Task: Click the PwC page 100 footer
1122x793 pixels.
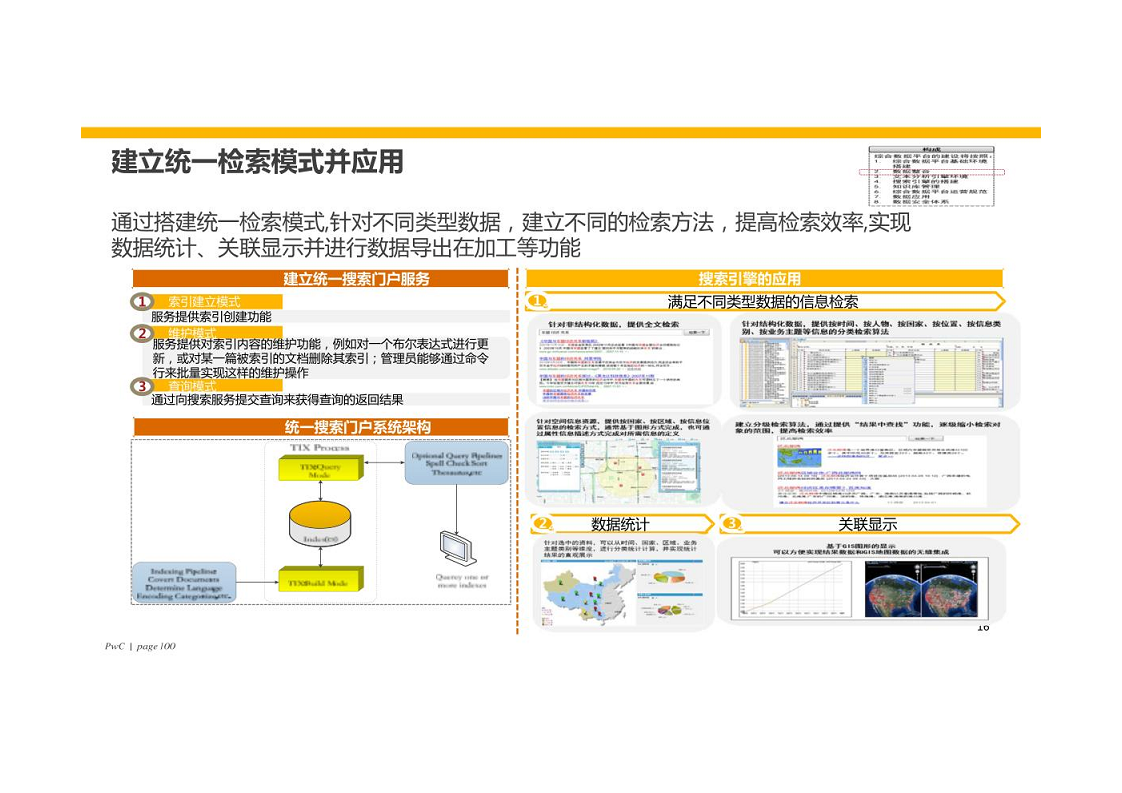Action: pos(140,646)
